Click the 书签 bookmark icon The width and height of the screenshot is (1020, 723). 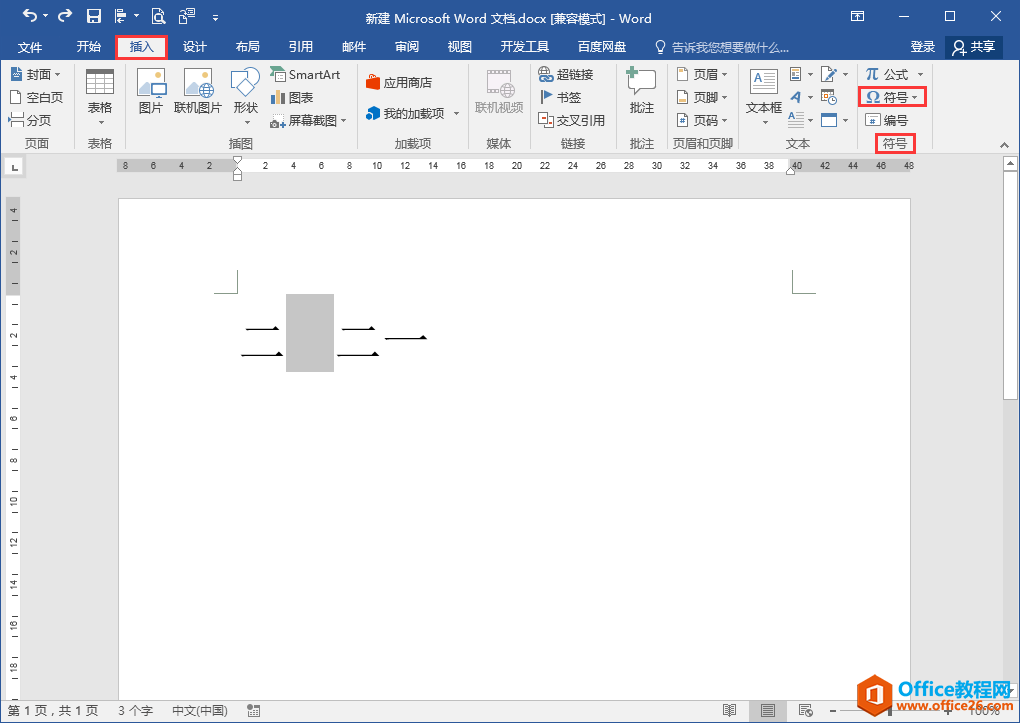[560, 98]
